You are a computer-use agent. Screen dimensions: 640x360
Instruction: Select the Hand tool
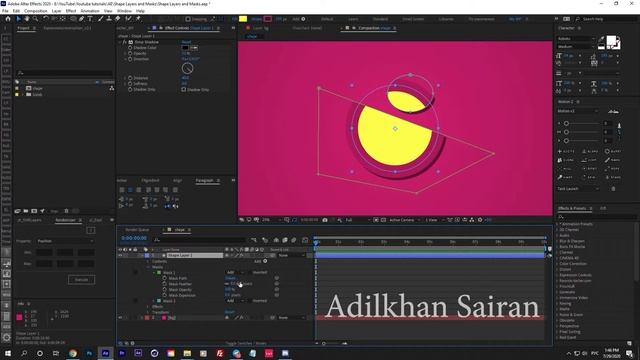coord(27,19)
